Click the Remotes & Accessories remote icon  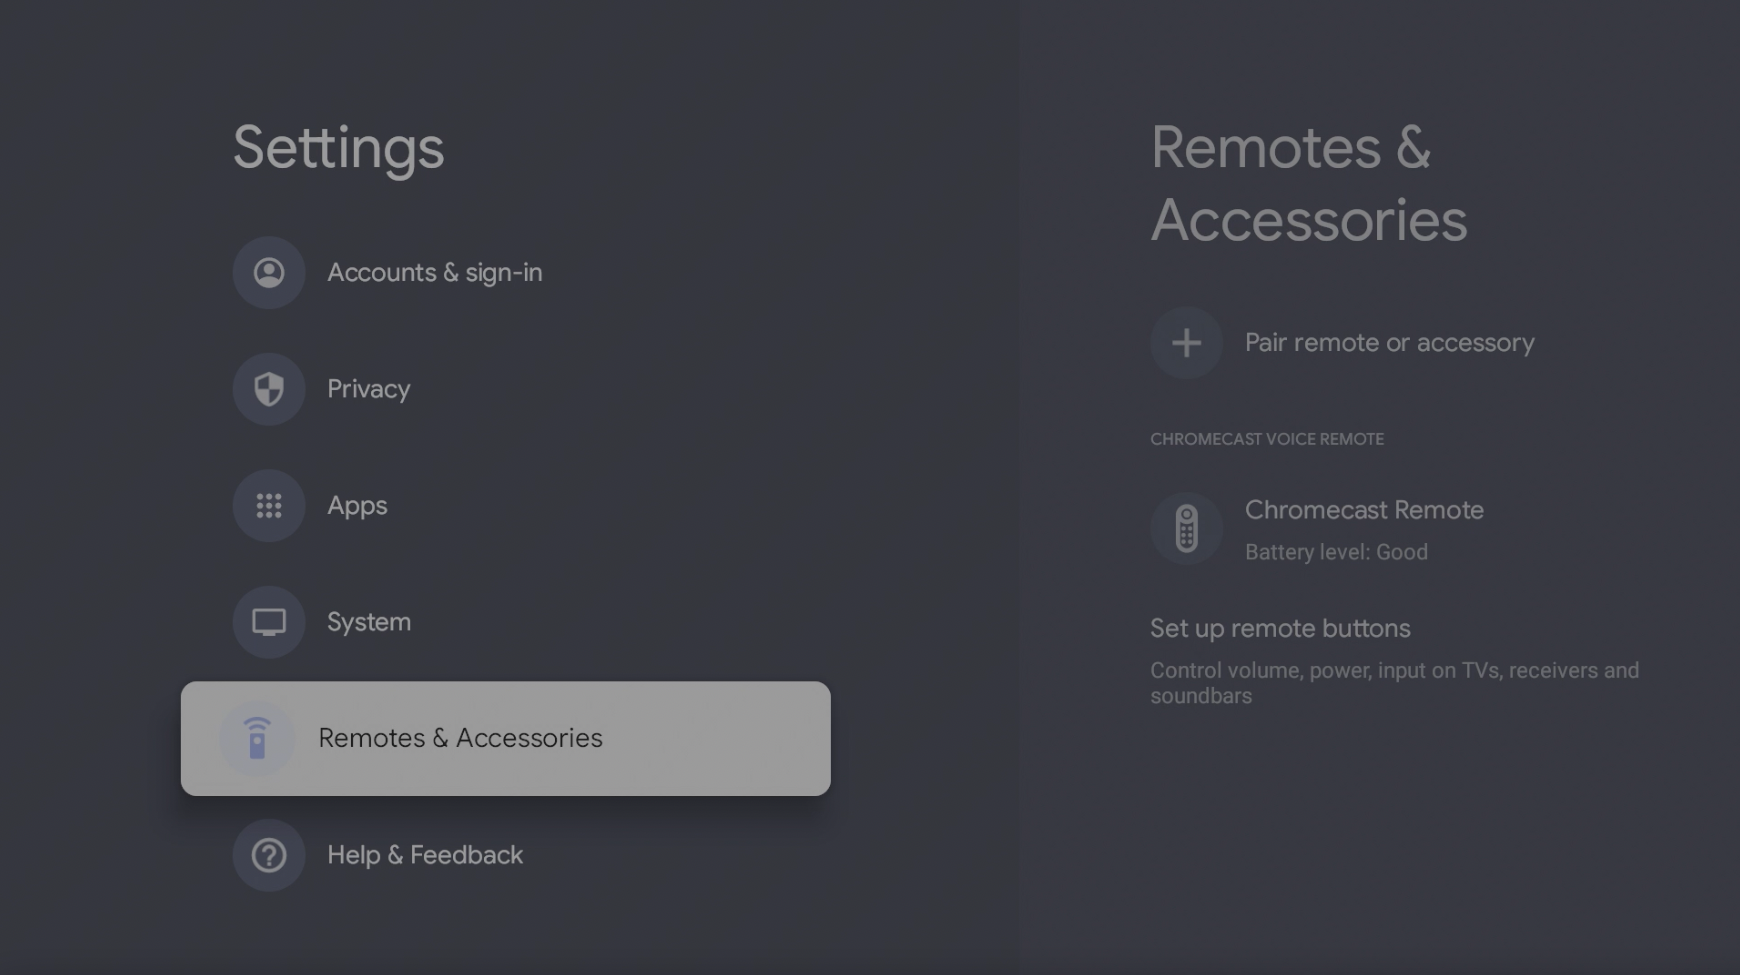coord(258,738)
